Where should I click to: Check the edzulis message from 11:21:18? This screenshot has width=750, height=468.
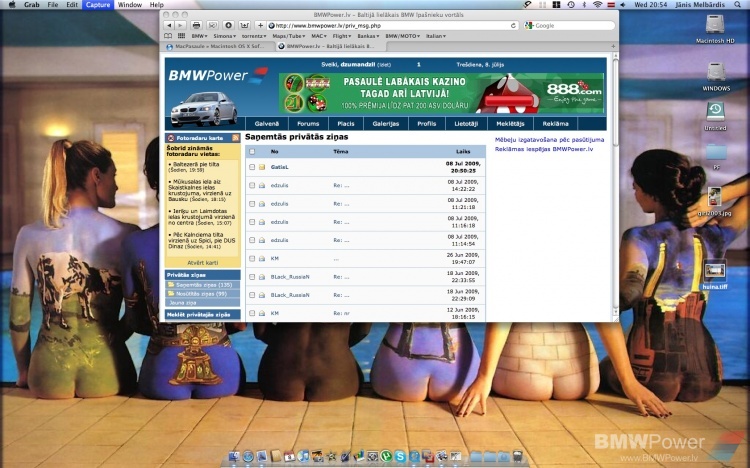click(x=252, y=204)
